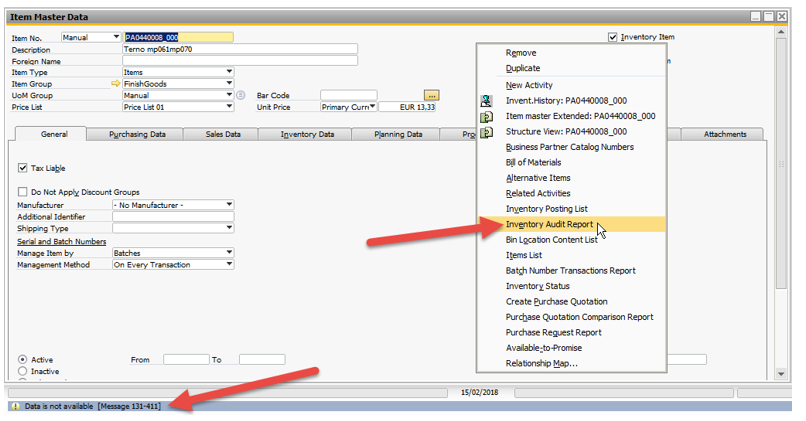Select the Active radio button
Viewport: 806px width, 421px height.
22,359
